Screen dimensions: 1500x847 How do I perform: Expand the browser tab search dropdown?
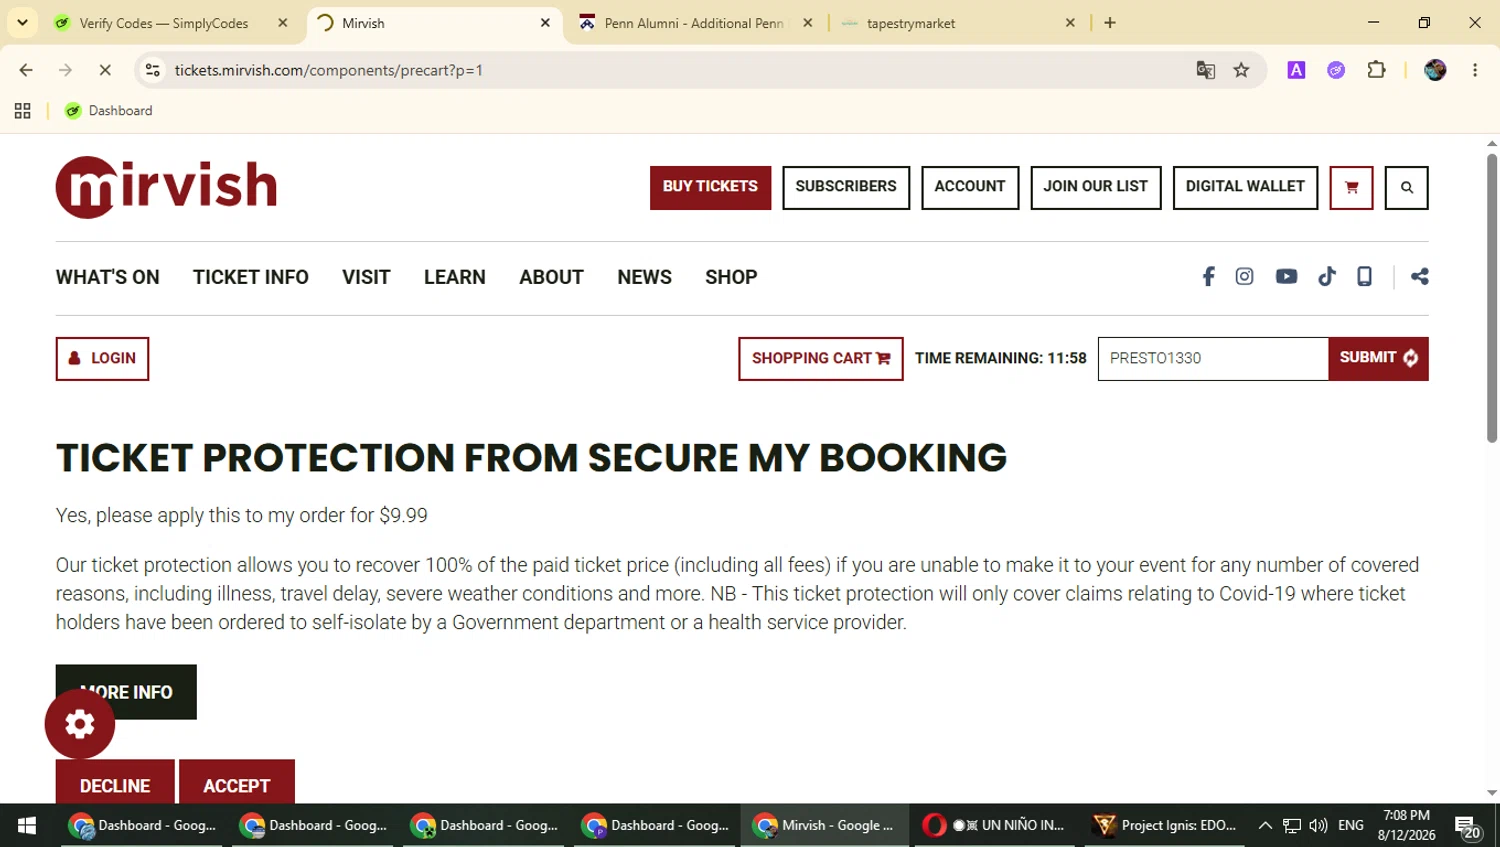(22, 22)
